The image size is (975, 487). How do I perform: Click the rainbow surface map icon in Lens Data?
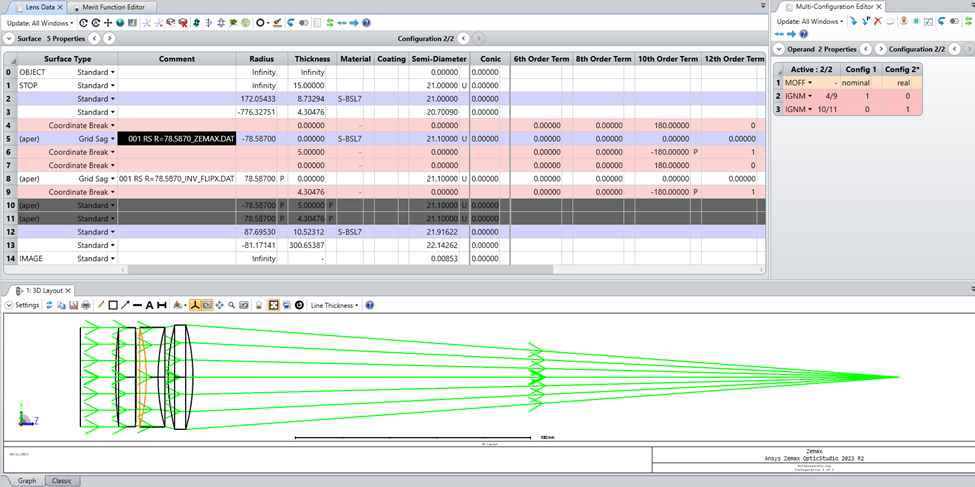tap(245, 22)
